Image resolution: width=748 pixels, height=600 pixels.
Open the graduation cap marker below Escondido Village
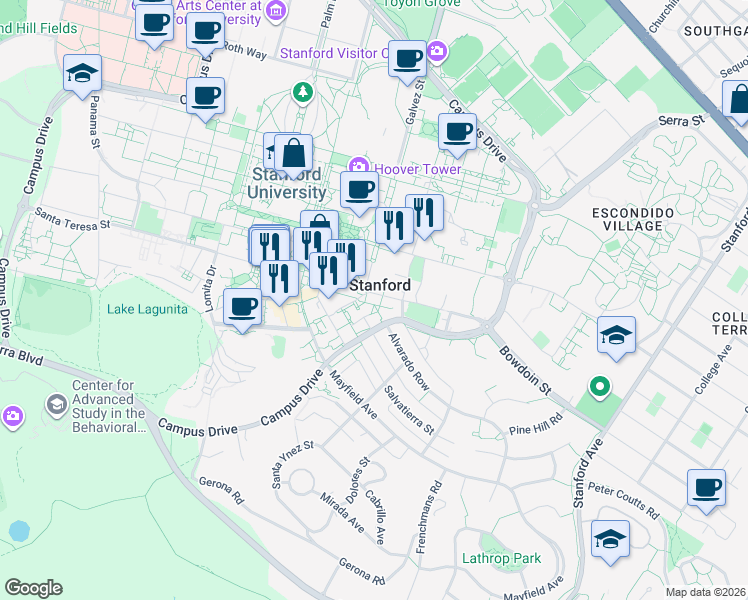(x=616, y=336)
